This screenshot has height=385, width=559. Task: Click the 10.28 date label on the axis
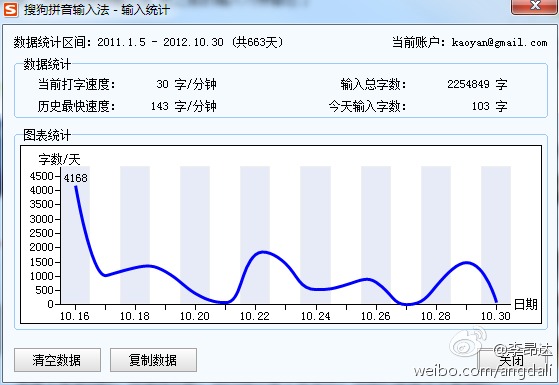[436, 316]
